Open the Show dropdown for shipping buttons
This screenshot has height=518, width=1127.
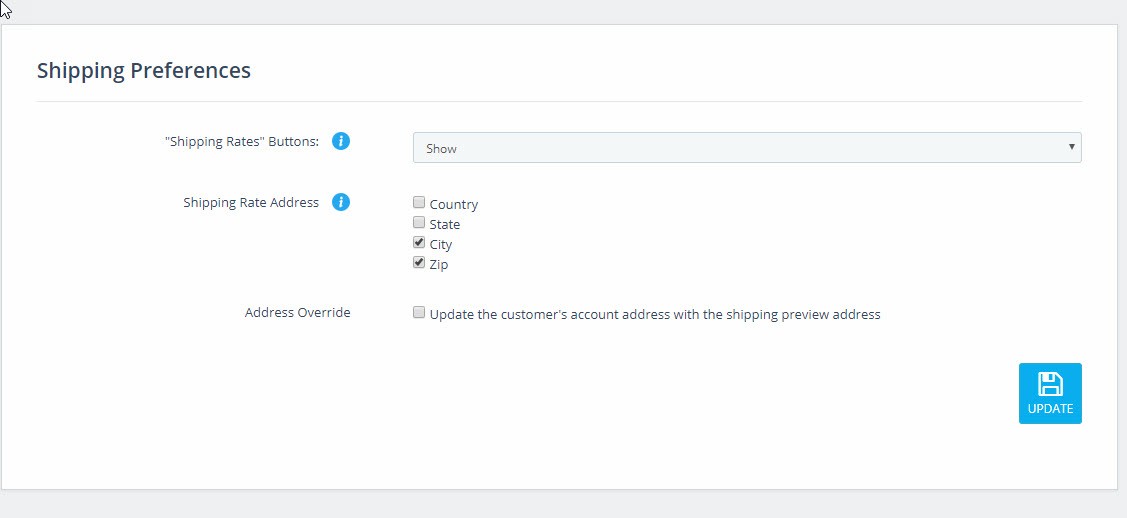(x=747, y=147)
